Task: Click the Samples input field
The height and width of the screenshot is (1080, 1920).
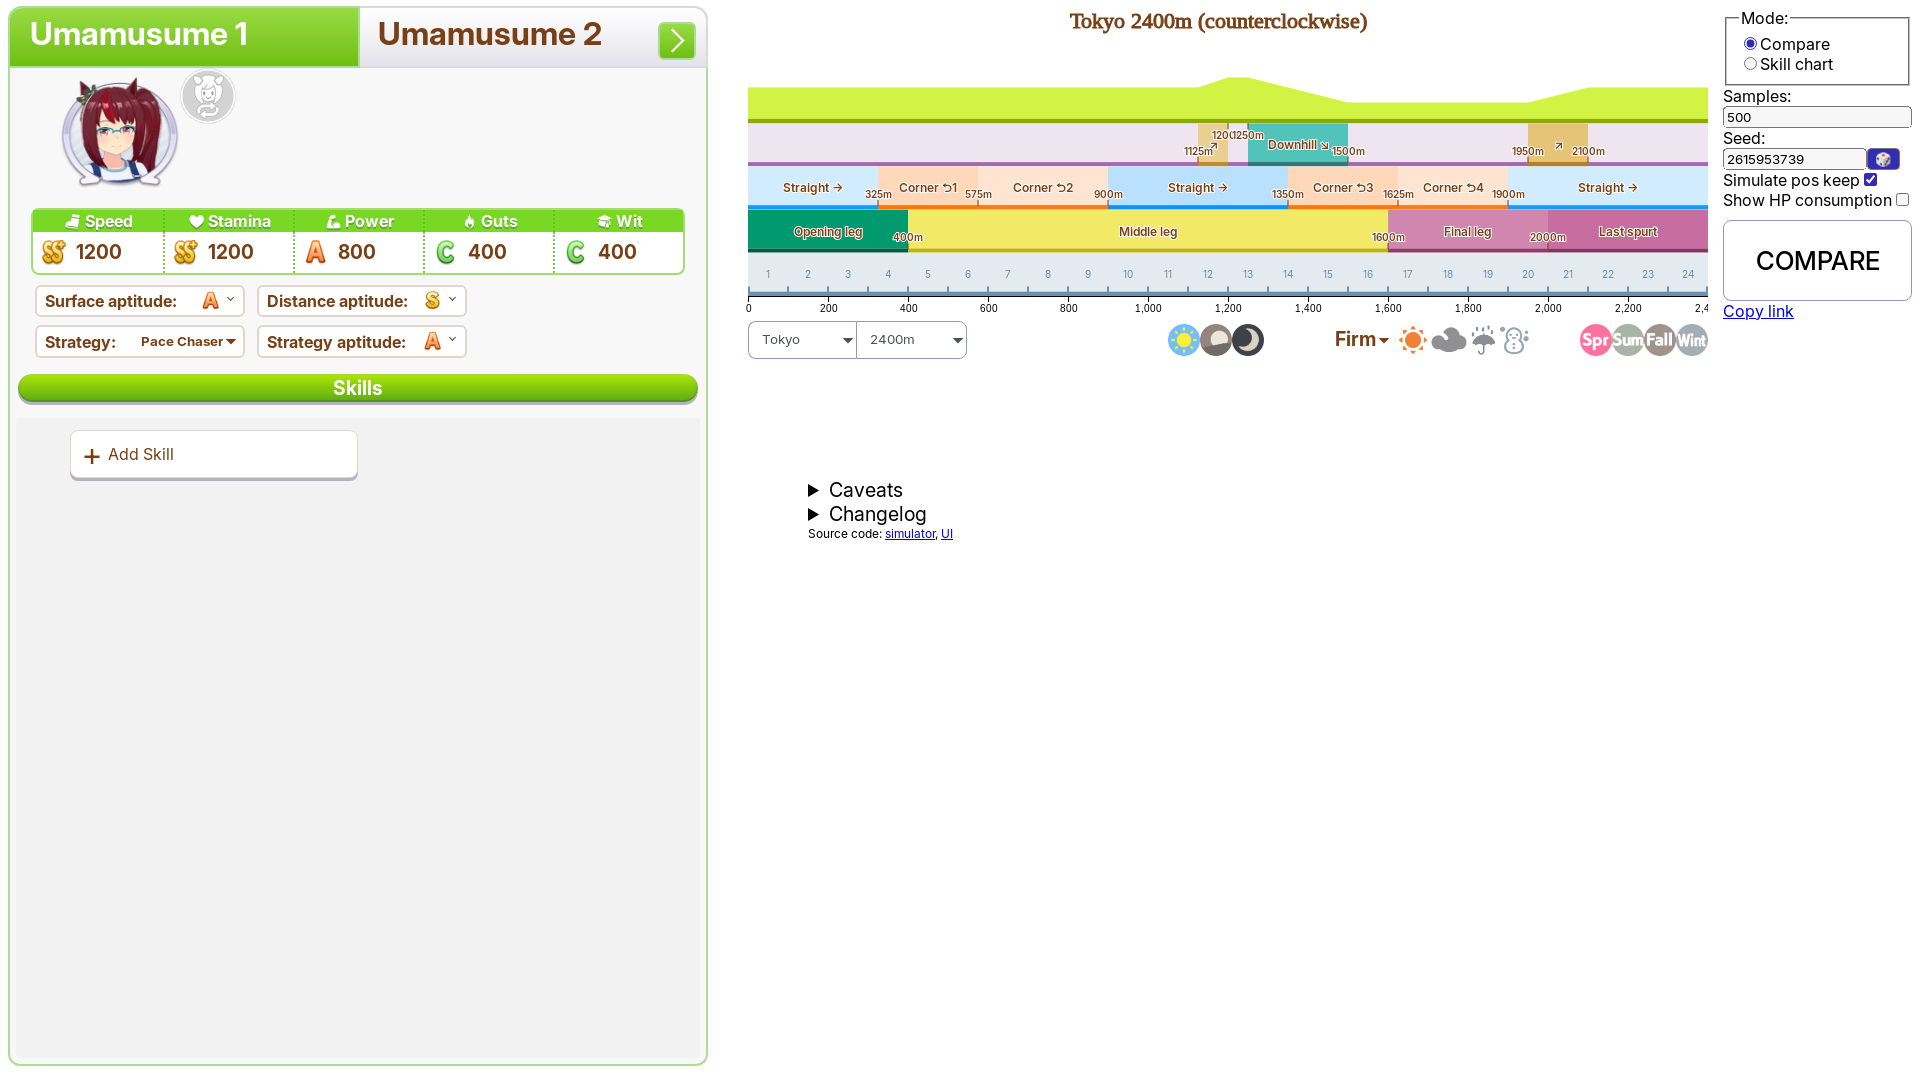Action: coord(1817,117)
